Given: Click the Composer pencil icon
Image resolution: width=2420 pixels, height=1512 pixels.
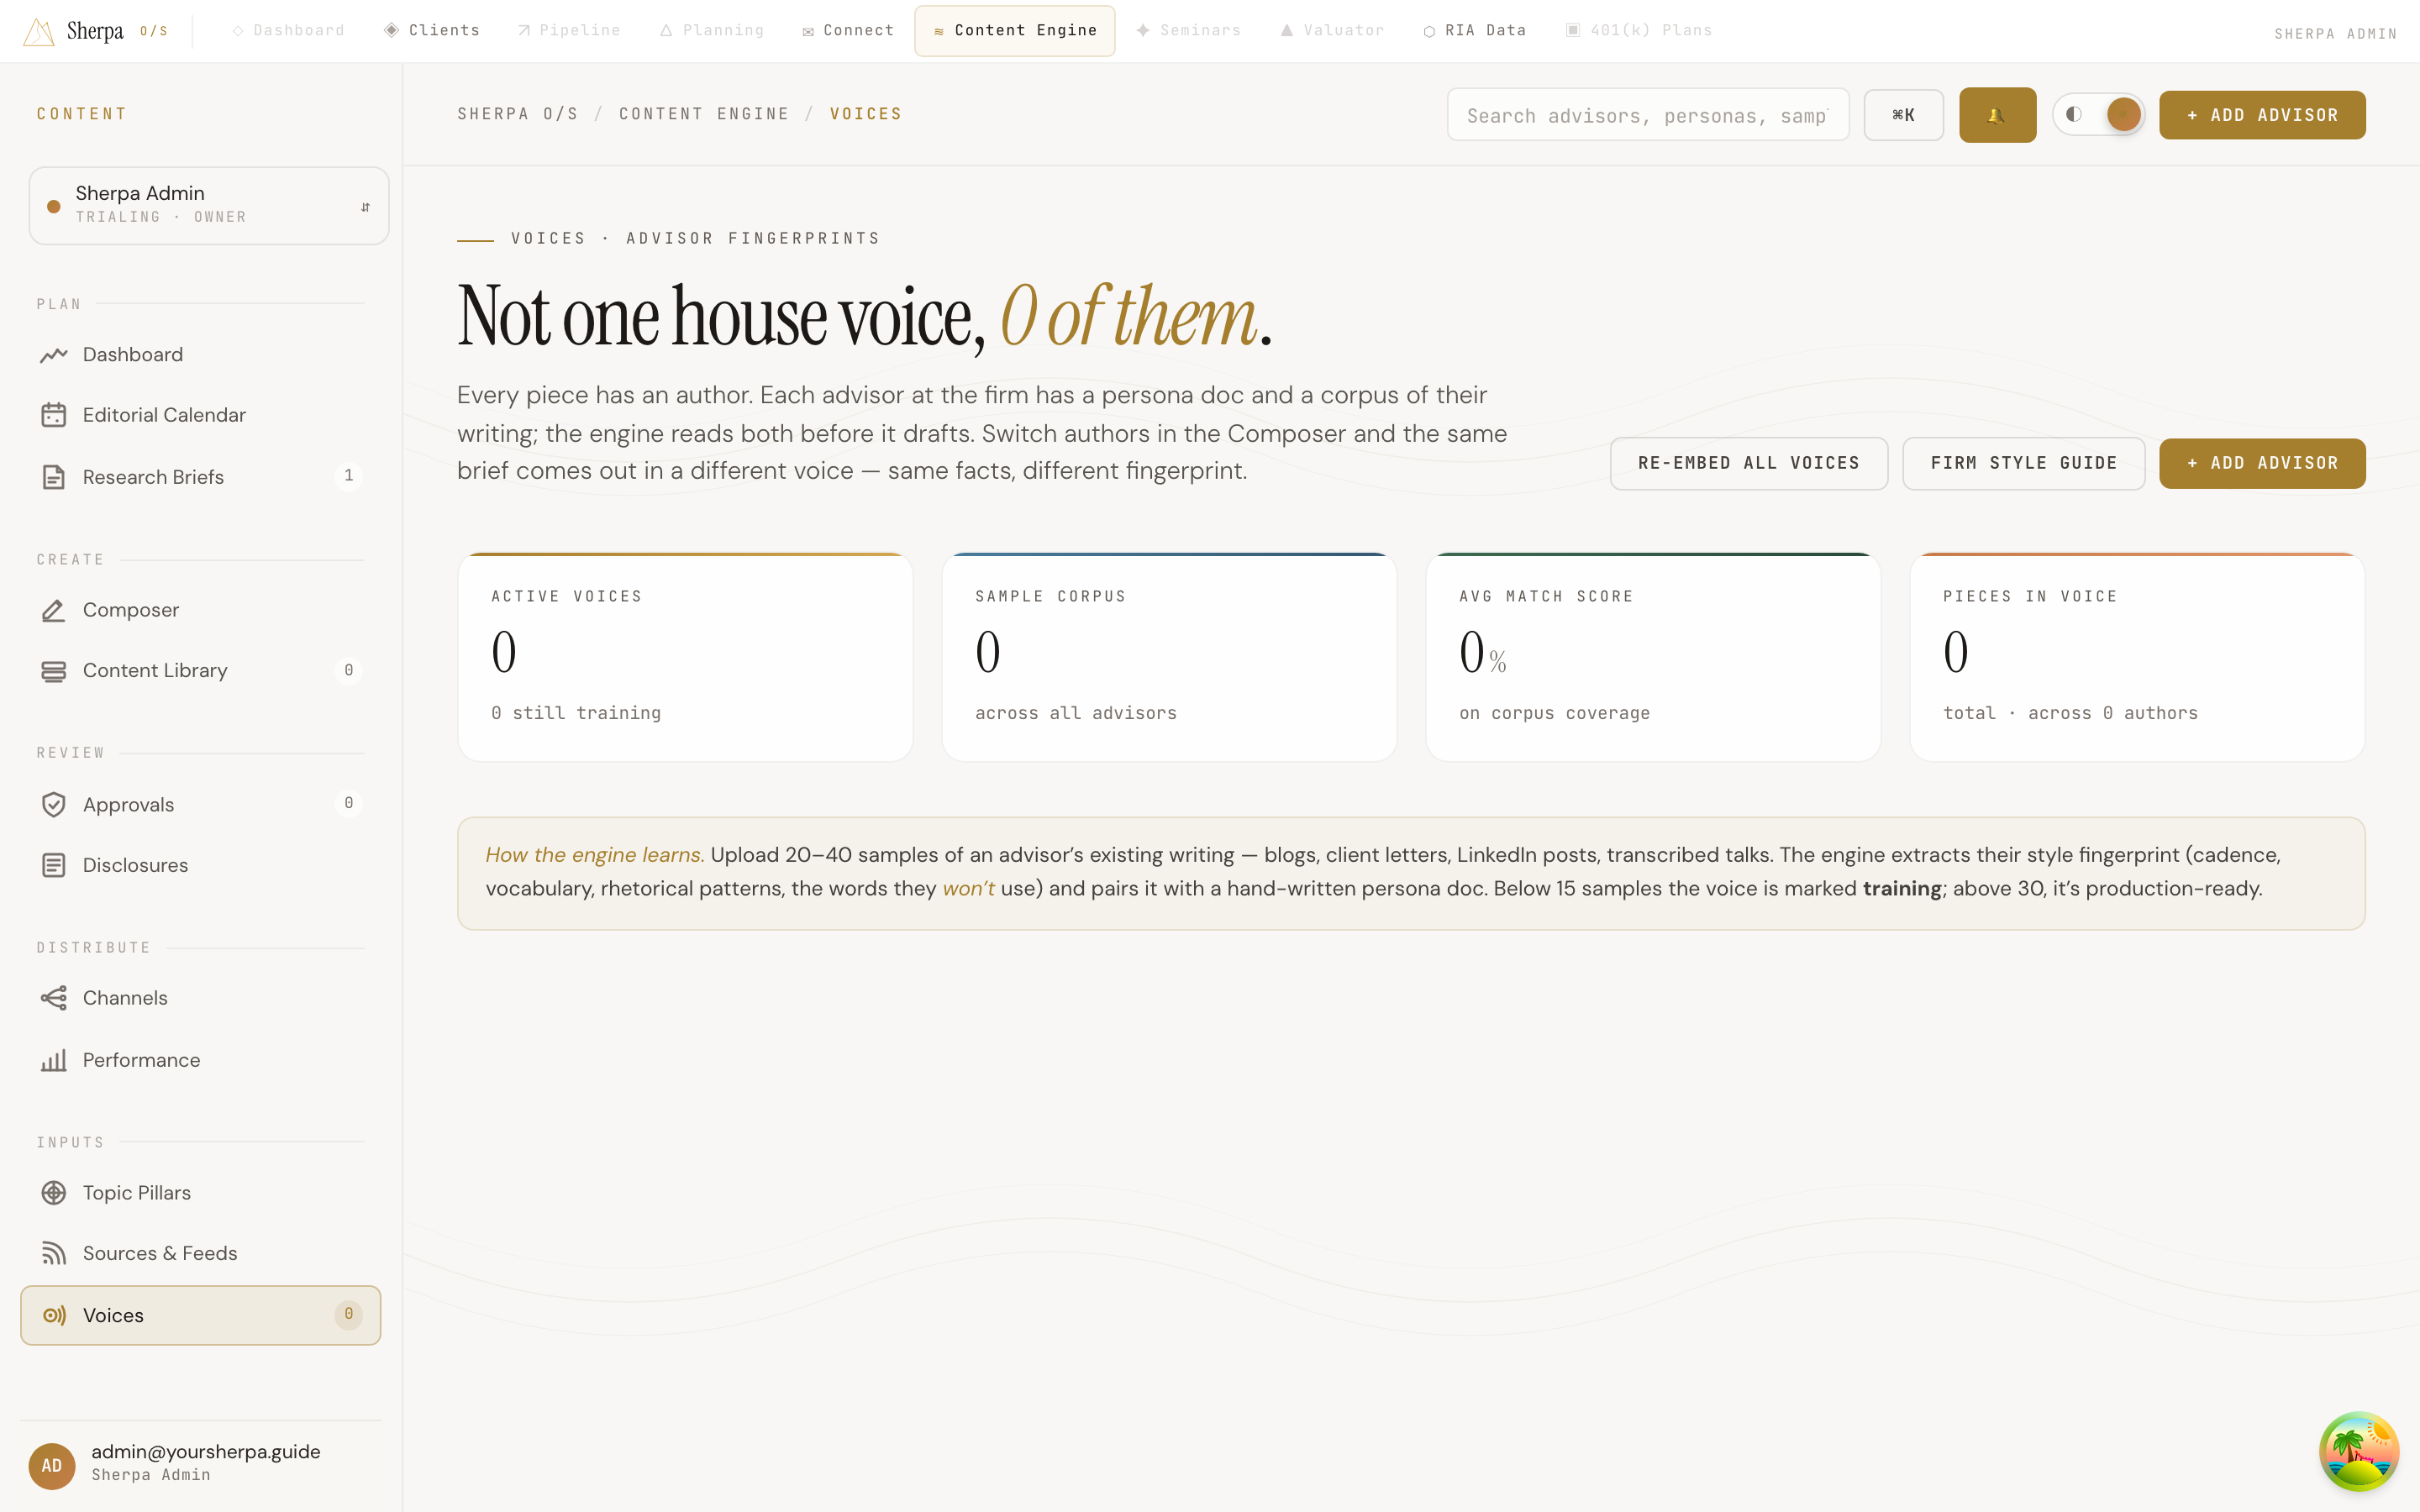Looking at the screenshot, I should [54, 610].
